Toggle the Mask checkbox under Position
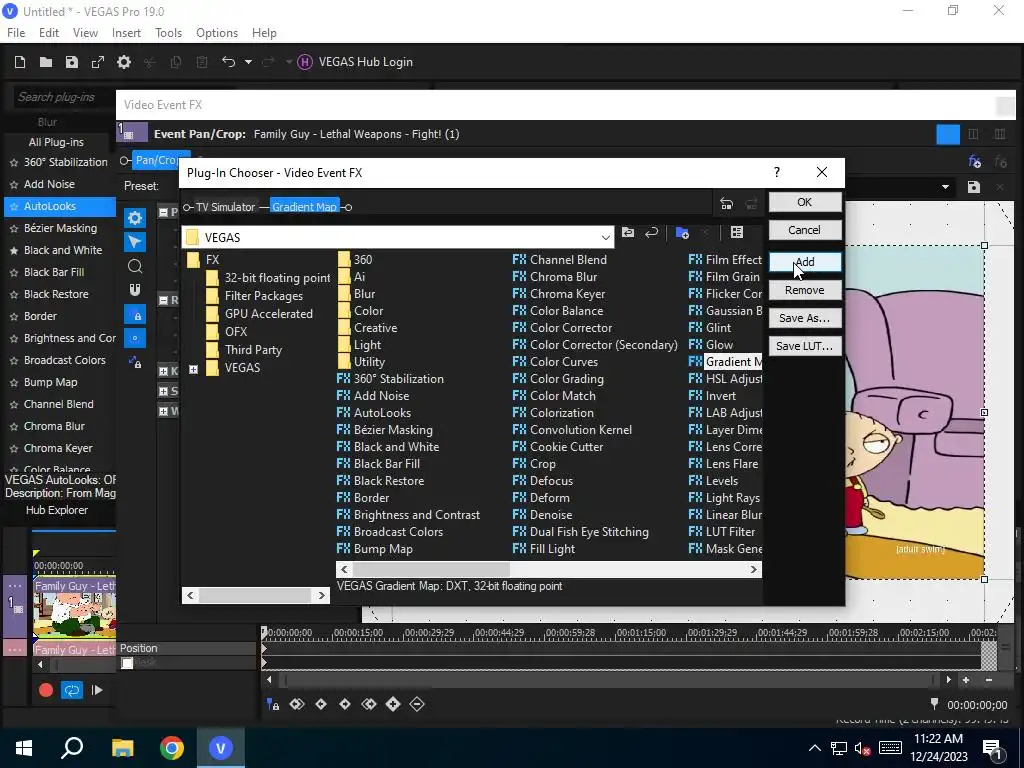This screenshot has height=768, width=1024. (127, 663)
